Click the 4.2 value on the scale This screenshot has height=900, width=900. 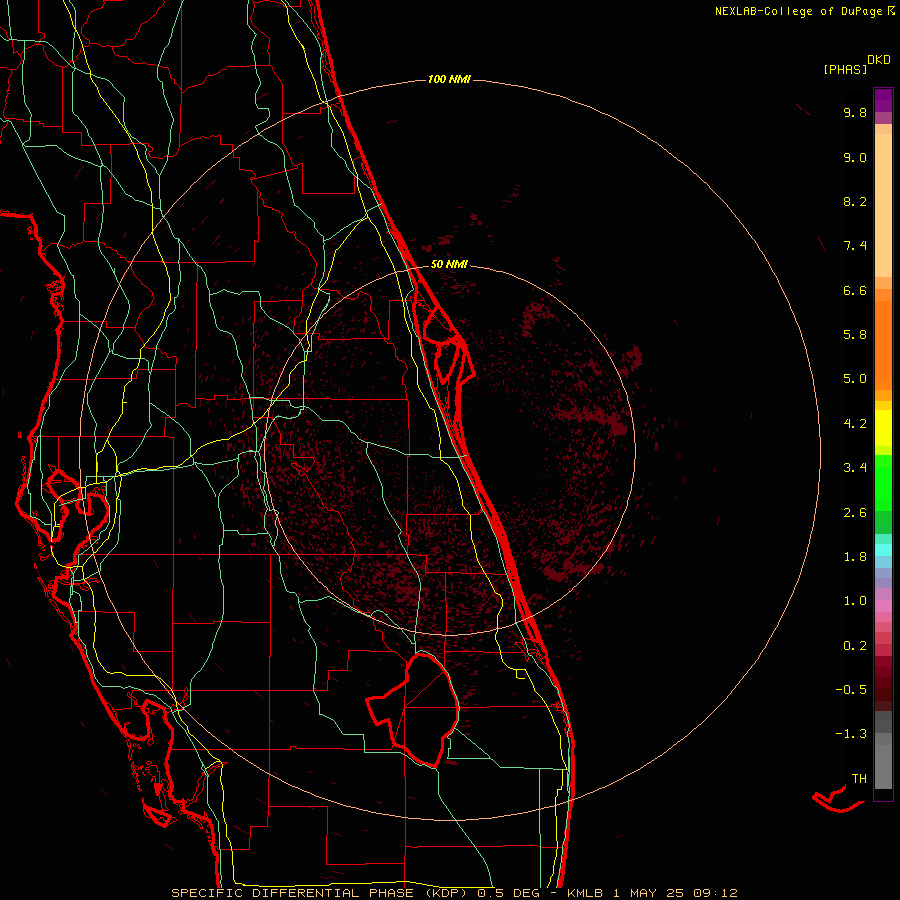click(855, 424)
